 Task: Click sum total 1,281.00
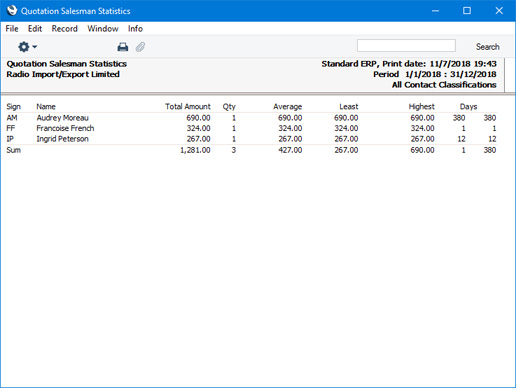[x=195, y=150]
